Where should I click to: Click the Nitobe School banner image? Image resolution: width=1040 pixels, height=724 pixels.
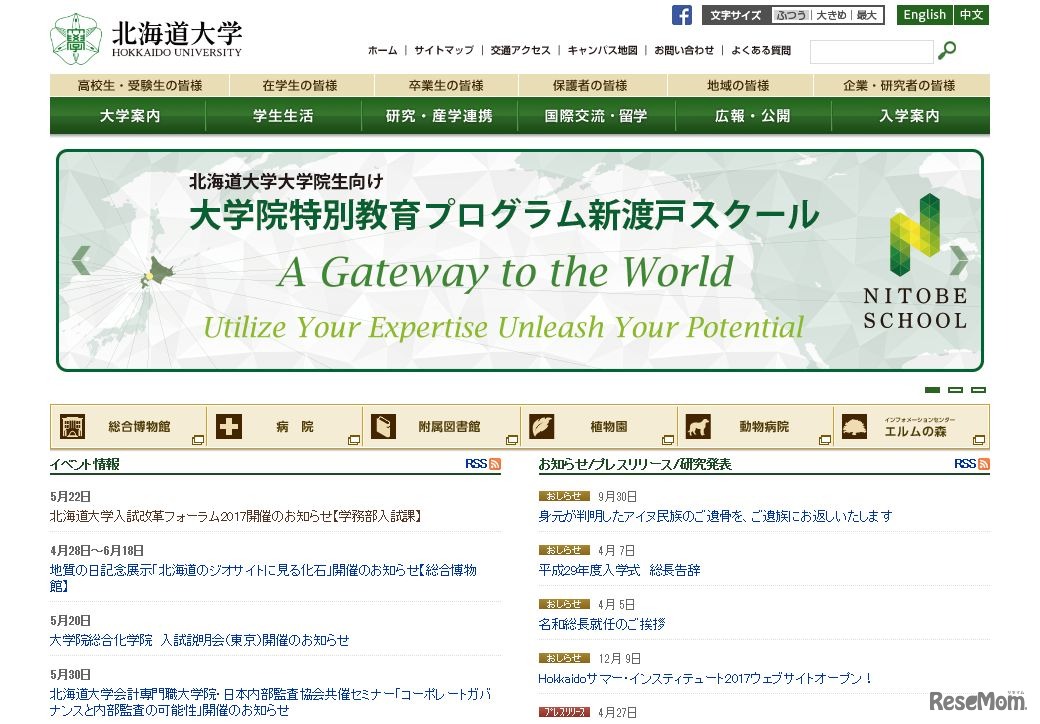tap(520, 261)
